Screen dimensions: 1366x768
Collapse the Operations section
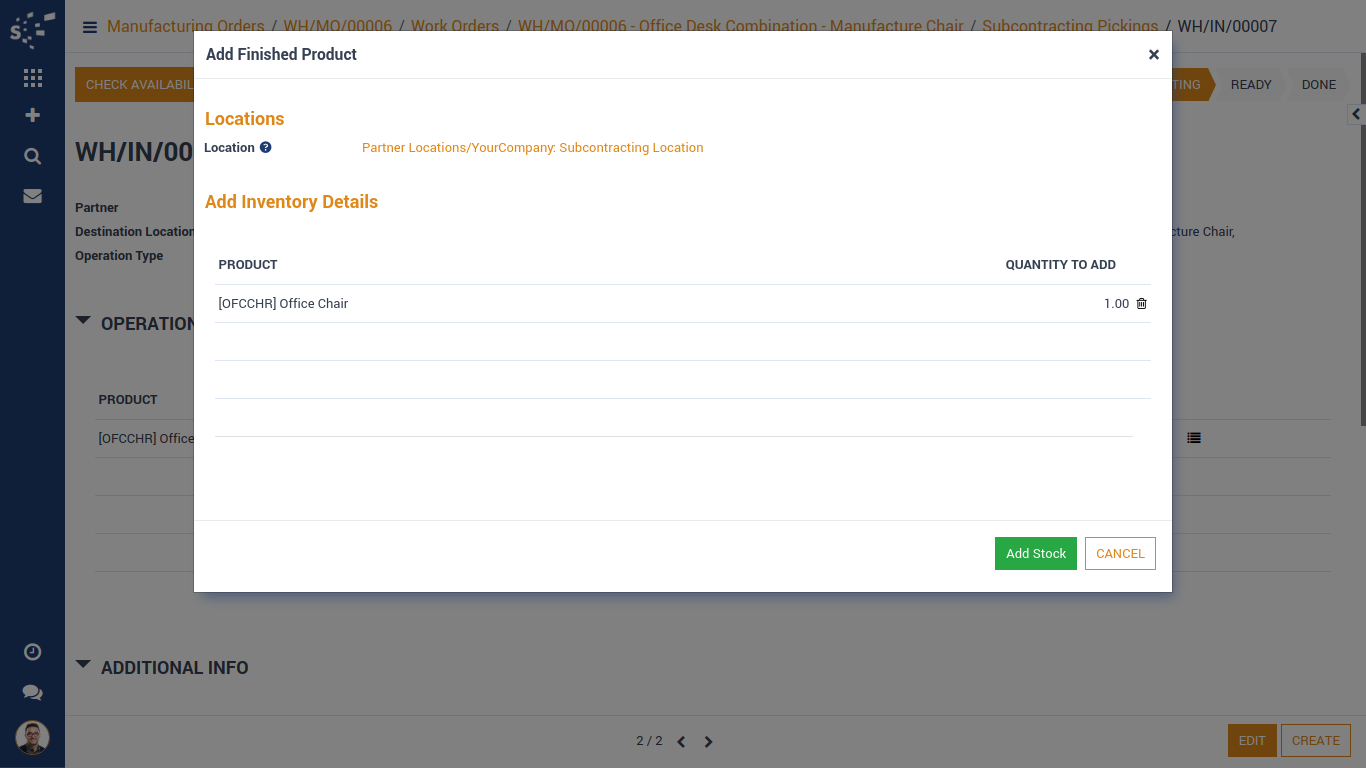tap(83, 322)
